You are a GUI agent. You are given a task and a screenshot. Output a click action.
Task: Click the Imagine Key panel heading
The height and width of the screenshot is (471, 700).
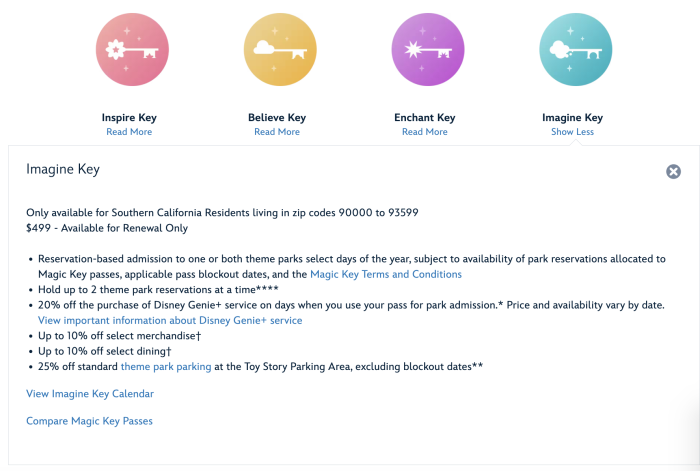[x=63, y=170]
